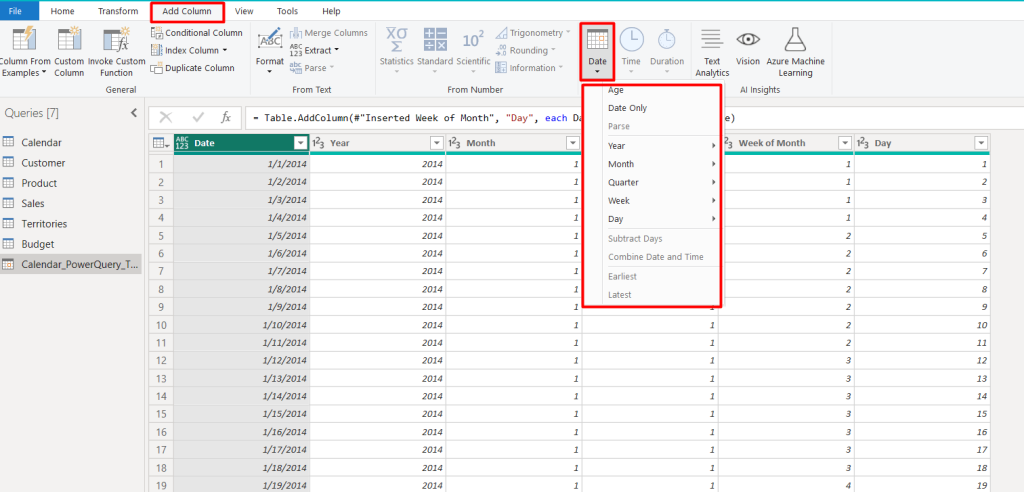Viewport: 1024px width, 492px height.
Task: Open the File tab
Action: 15,11
